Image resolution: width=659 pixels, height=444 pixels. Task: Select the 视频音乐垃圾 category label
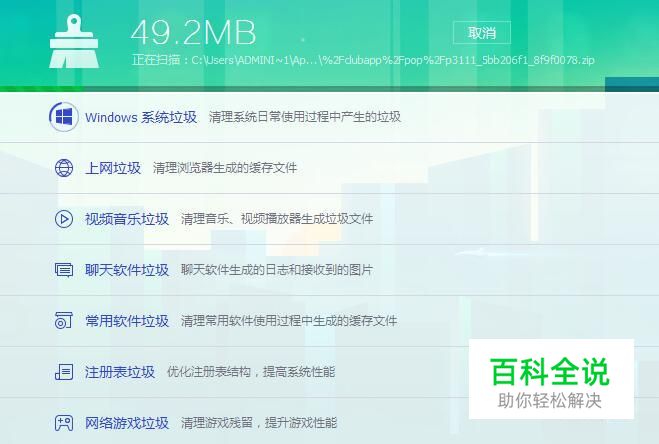point(127,219)
